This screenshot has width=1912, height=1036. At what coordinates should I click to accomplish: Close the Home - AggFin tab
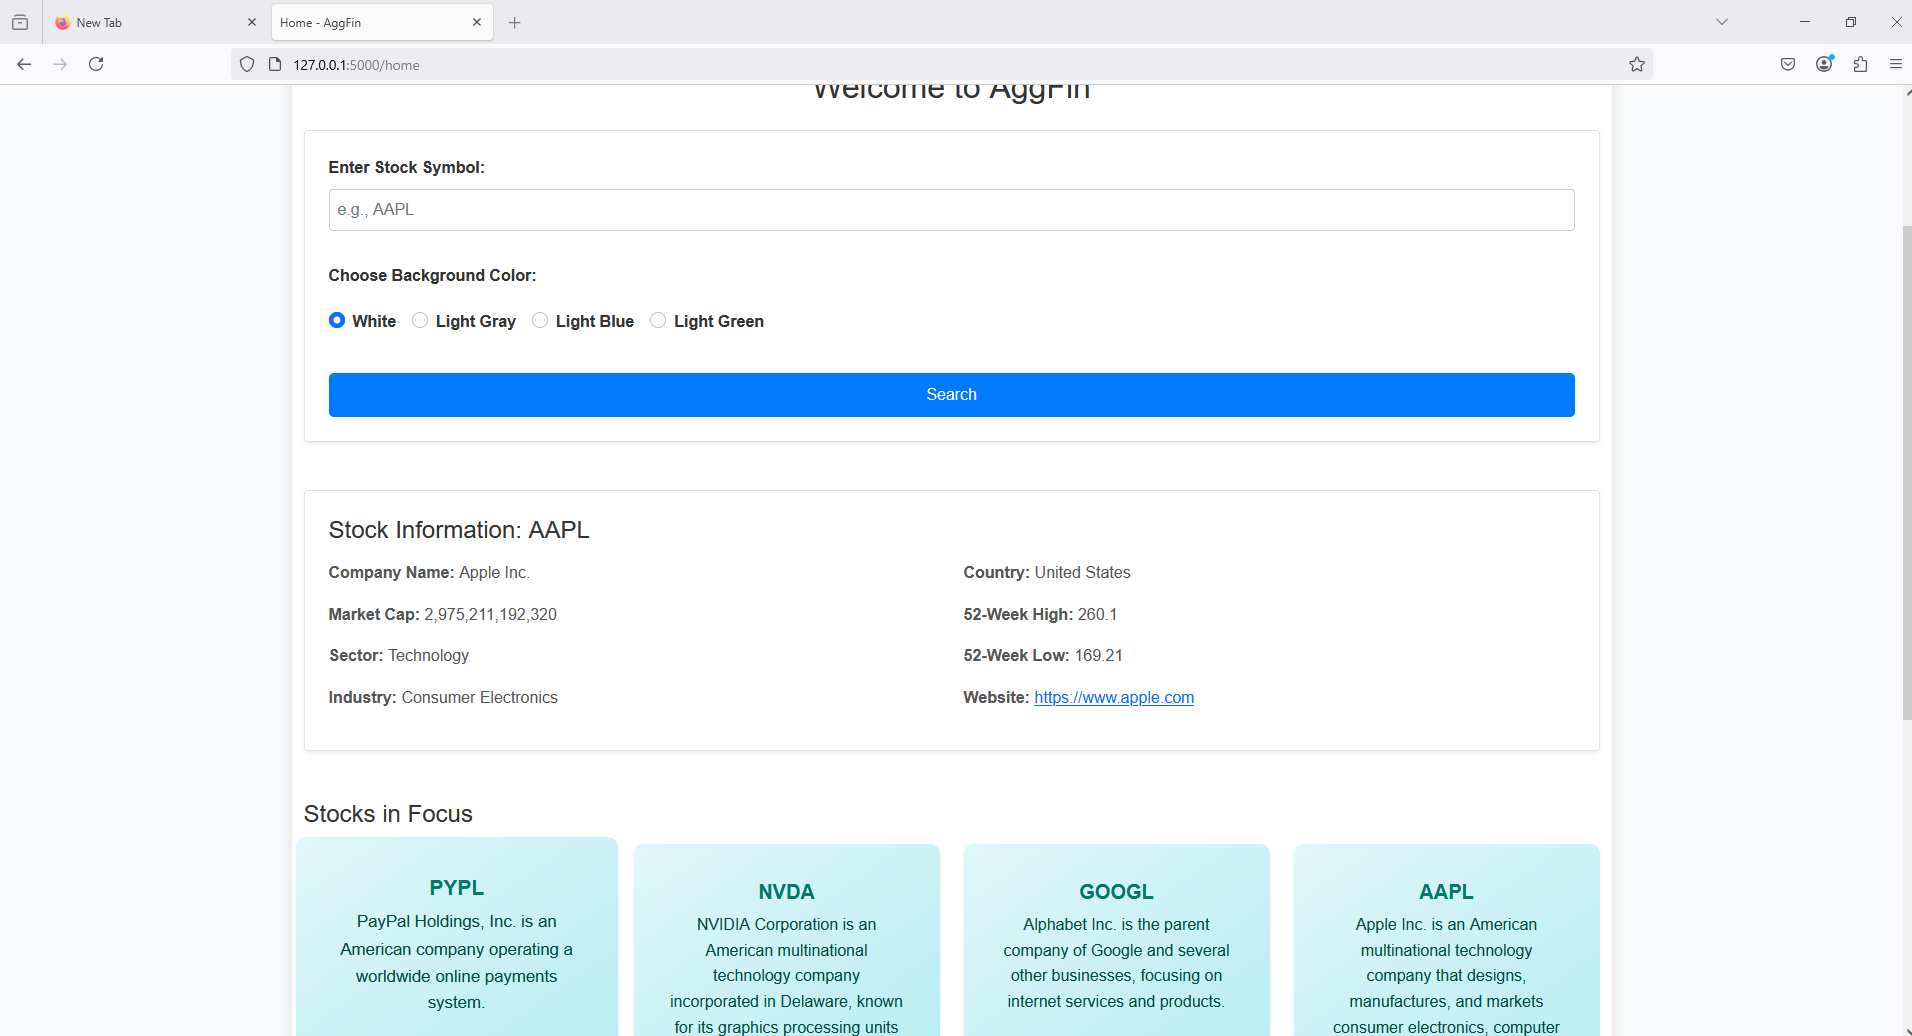(x=477, y=22)
